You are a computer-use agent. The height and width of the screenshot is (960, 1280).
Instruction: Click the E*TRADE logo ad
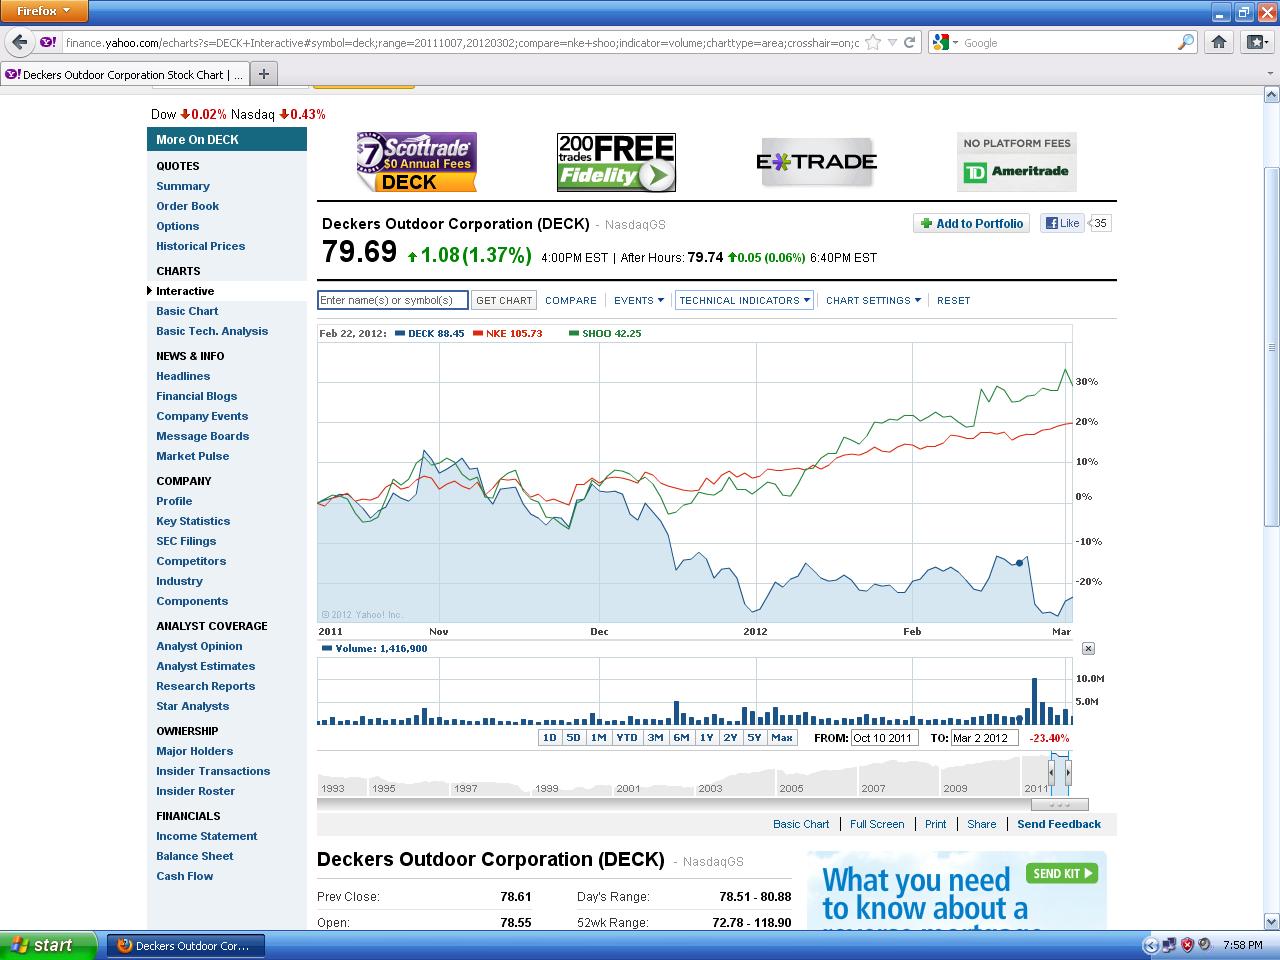[816, 162]
